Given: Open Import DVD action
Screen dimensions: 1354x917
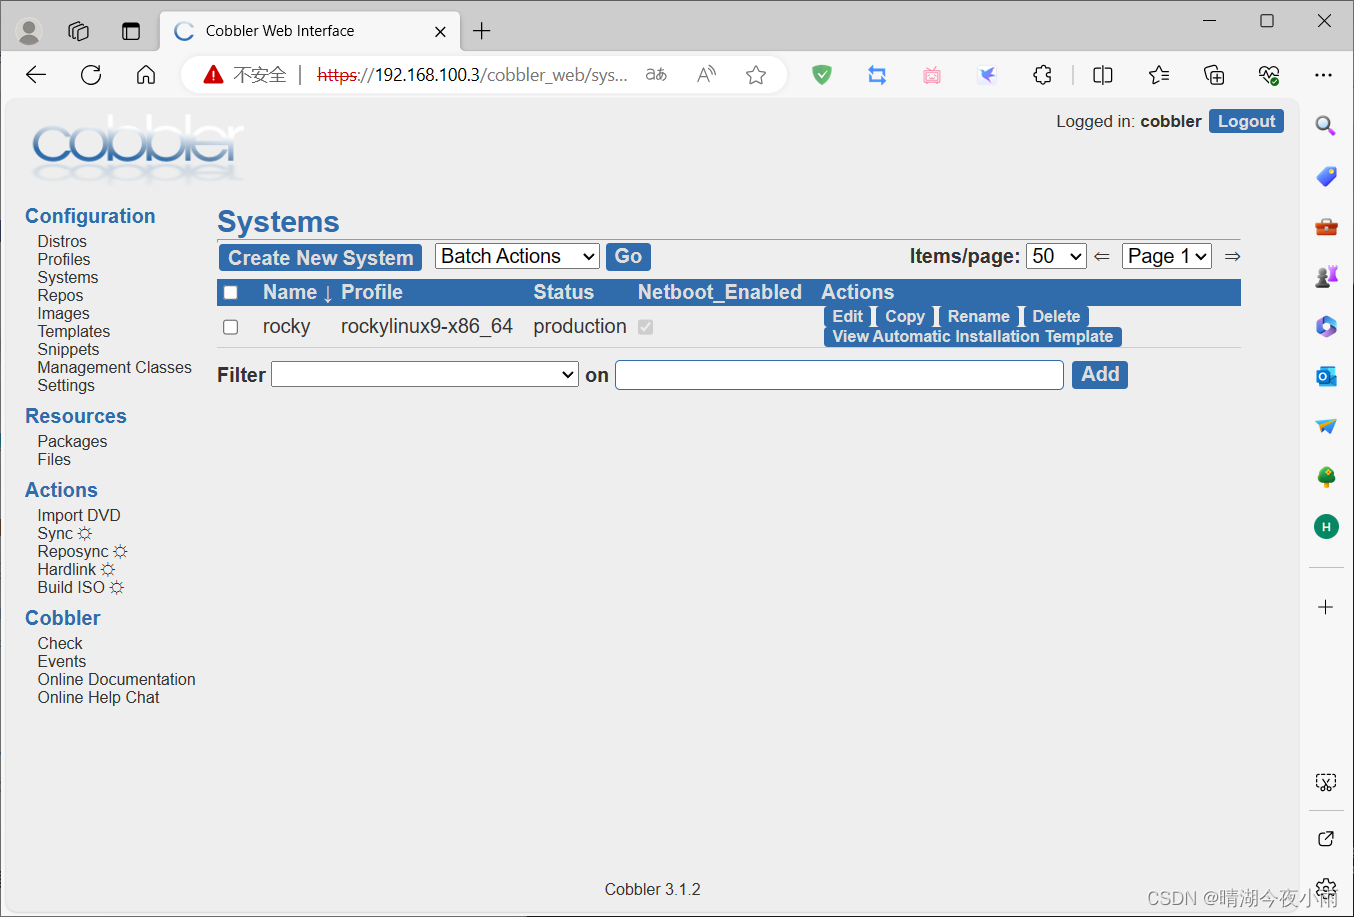Looking at the screenshot, I should pyautogui.click(x=79, y=516).
